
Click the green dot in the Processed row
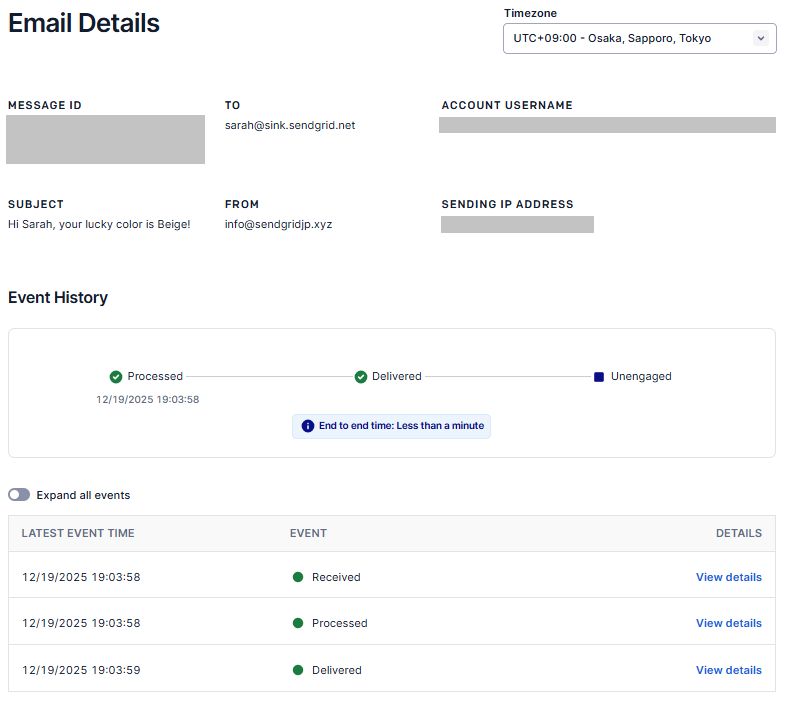tap(298, 623)
